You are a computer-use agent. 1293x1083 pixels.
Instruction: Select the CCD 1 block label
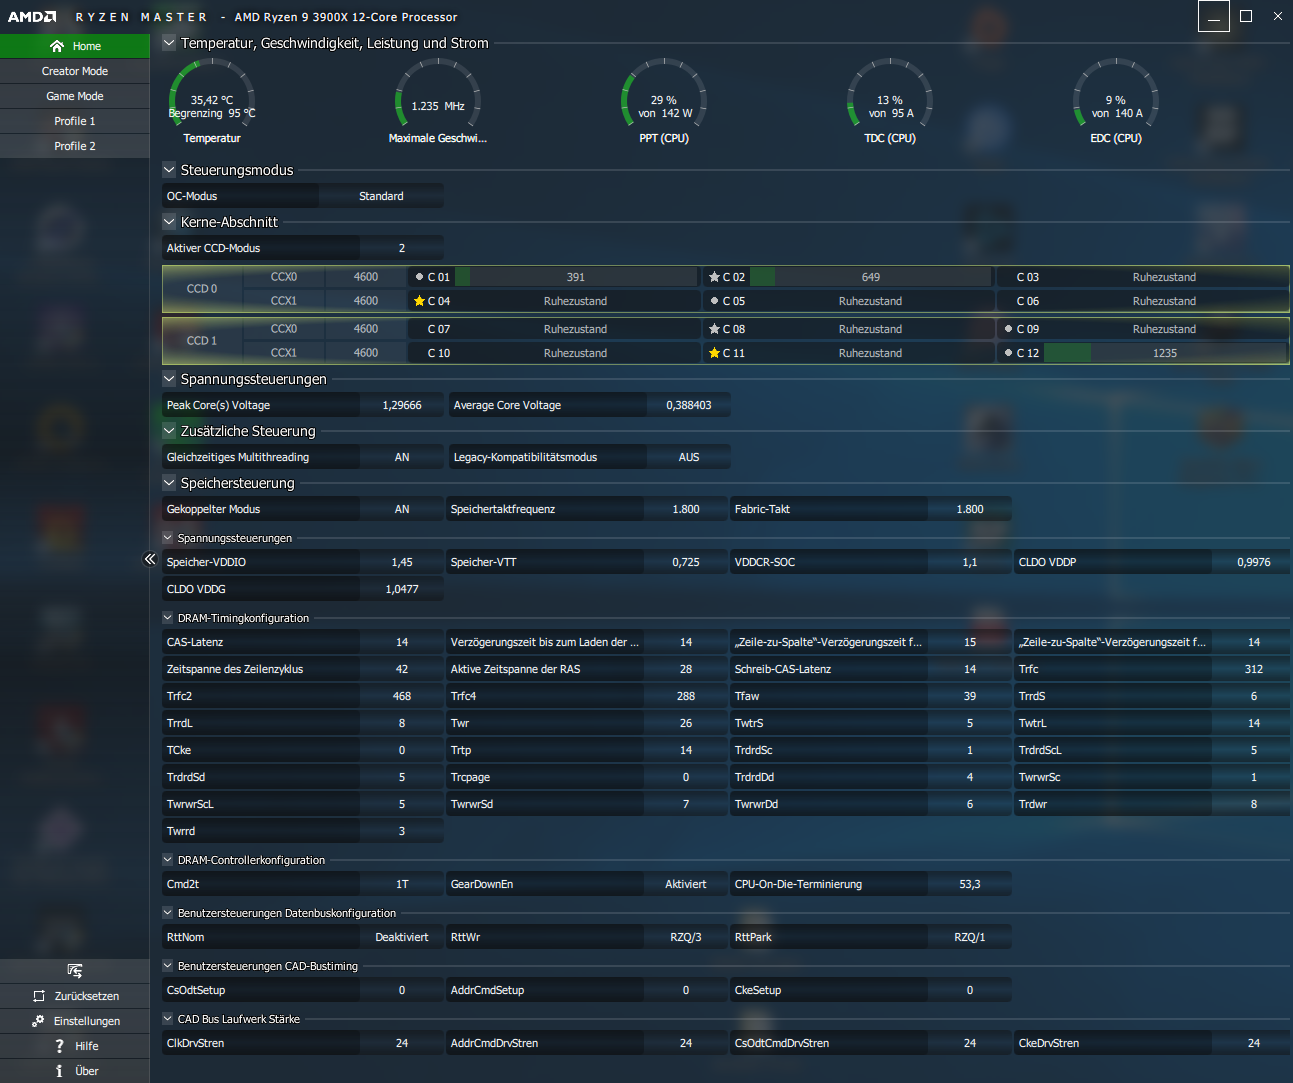point(202,341)
